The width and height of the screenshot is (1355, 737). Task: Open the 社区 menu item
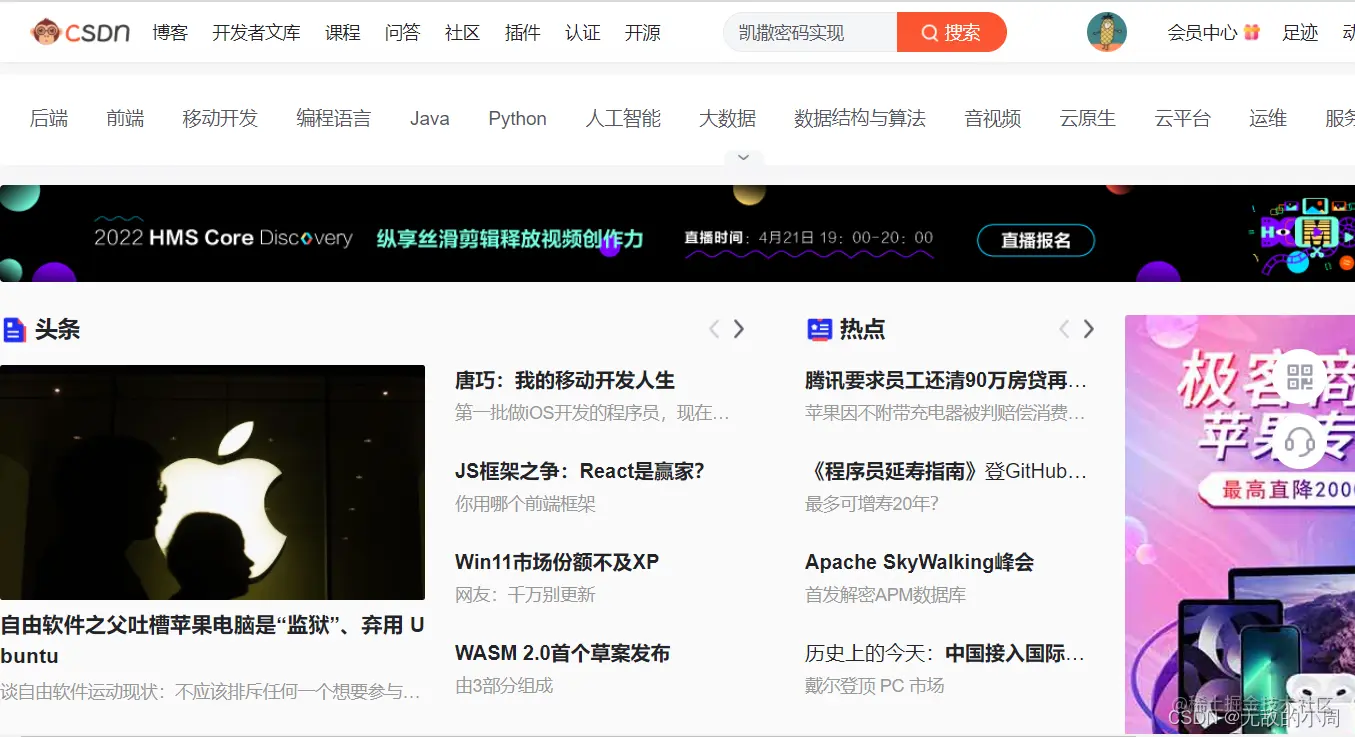click(x=462, y=33)
